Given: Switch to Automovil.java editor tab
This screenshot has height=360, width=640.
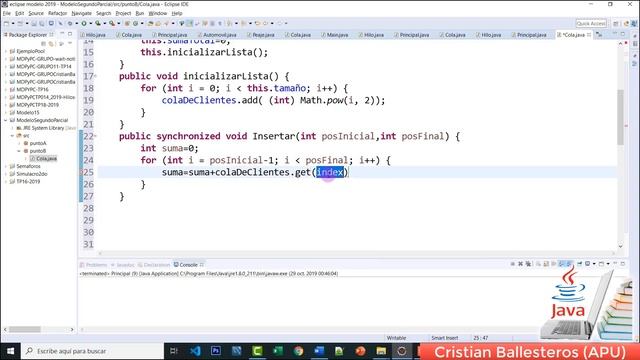Looking at the screenshot, I should pos(217,35).
